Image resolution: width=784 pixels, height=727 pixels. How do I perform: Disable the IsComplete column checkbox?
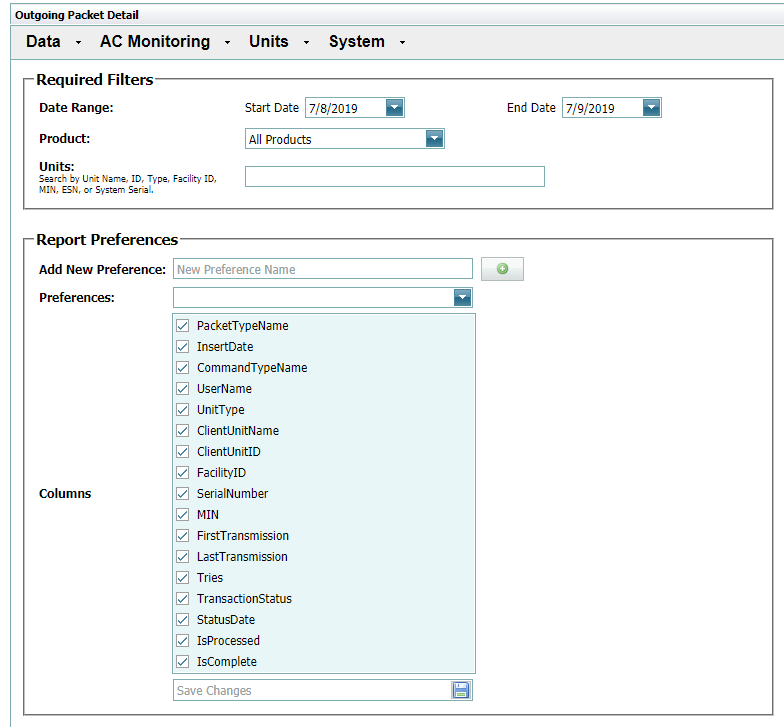pyautogui.click(x=182, y=662)
